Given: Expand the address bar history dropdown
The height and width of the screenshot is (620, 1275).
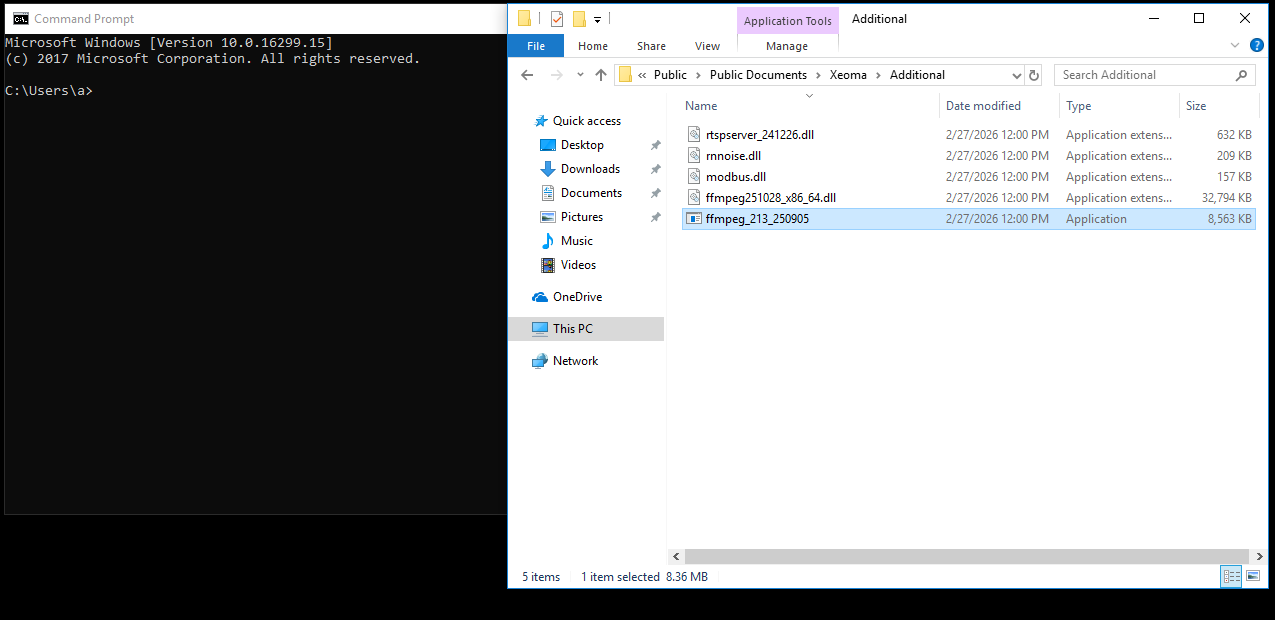Looking at the screenshot, I should pos(1016,74).
